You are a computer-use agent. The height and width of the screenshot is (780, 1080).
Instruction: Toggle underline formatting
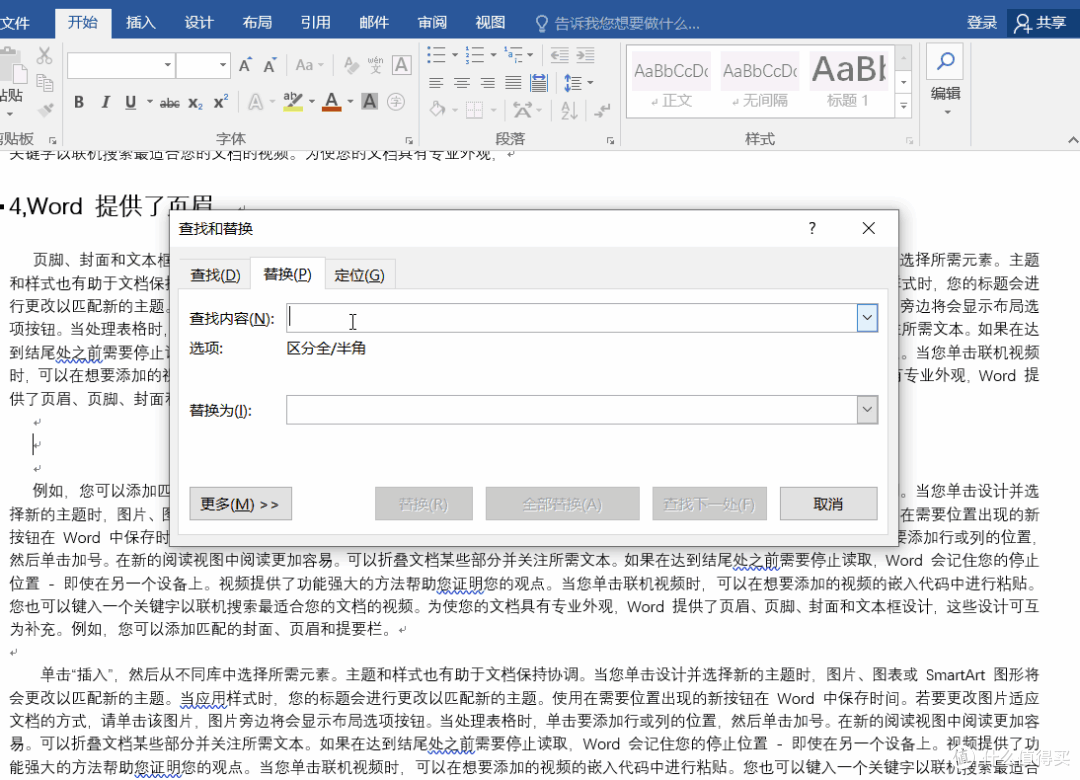tap(130, 102)
